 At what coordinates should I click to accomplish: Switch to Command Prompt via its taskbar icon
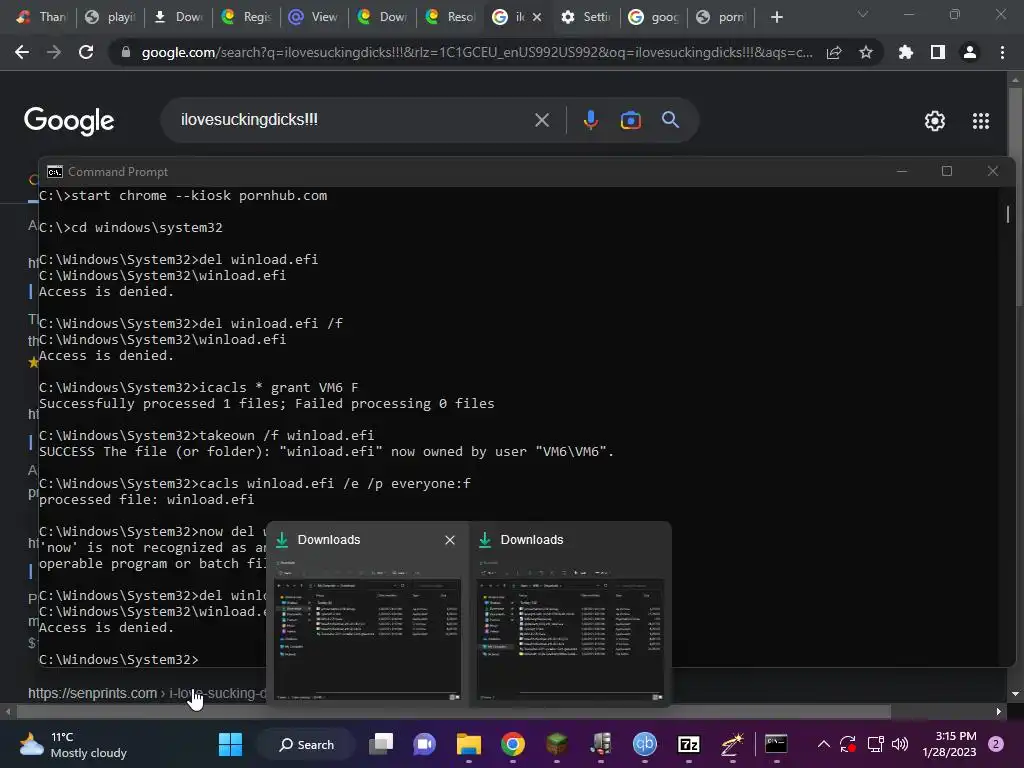click(x=776, y=744)
